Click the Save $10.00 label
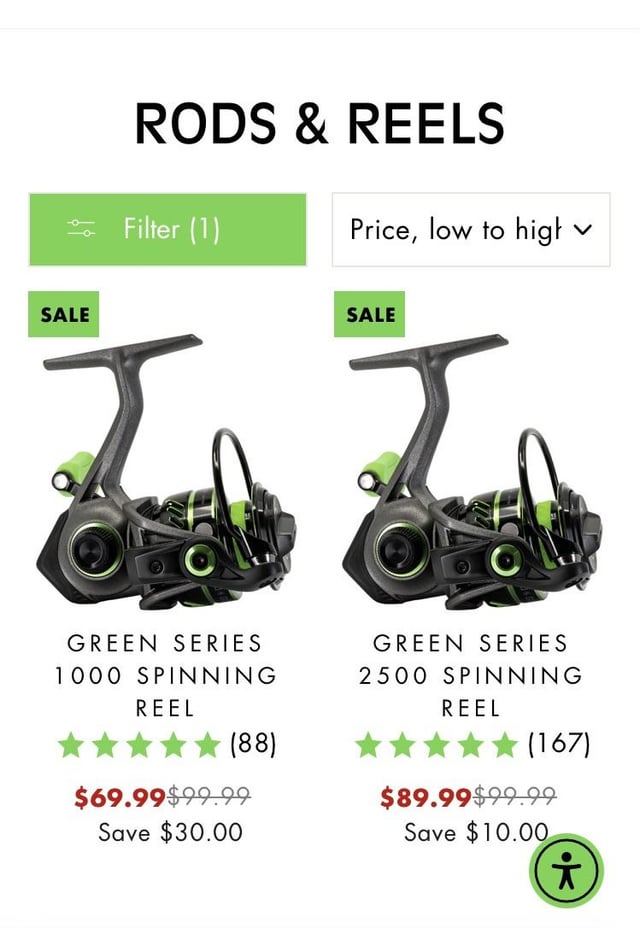640x928 pixels. click(477, 832)
